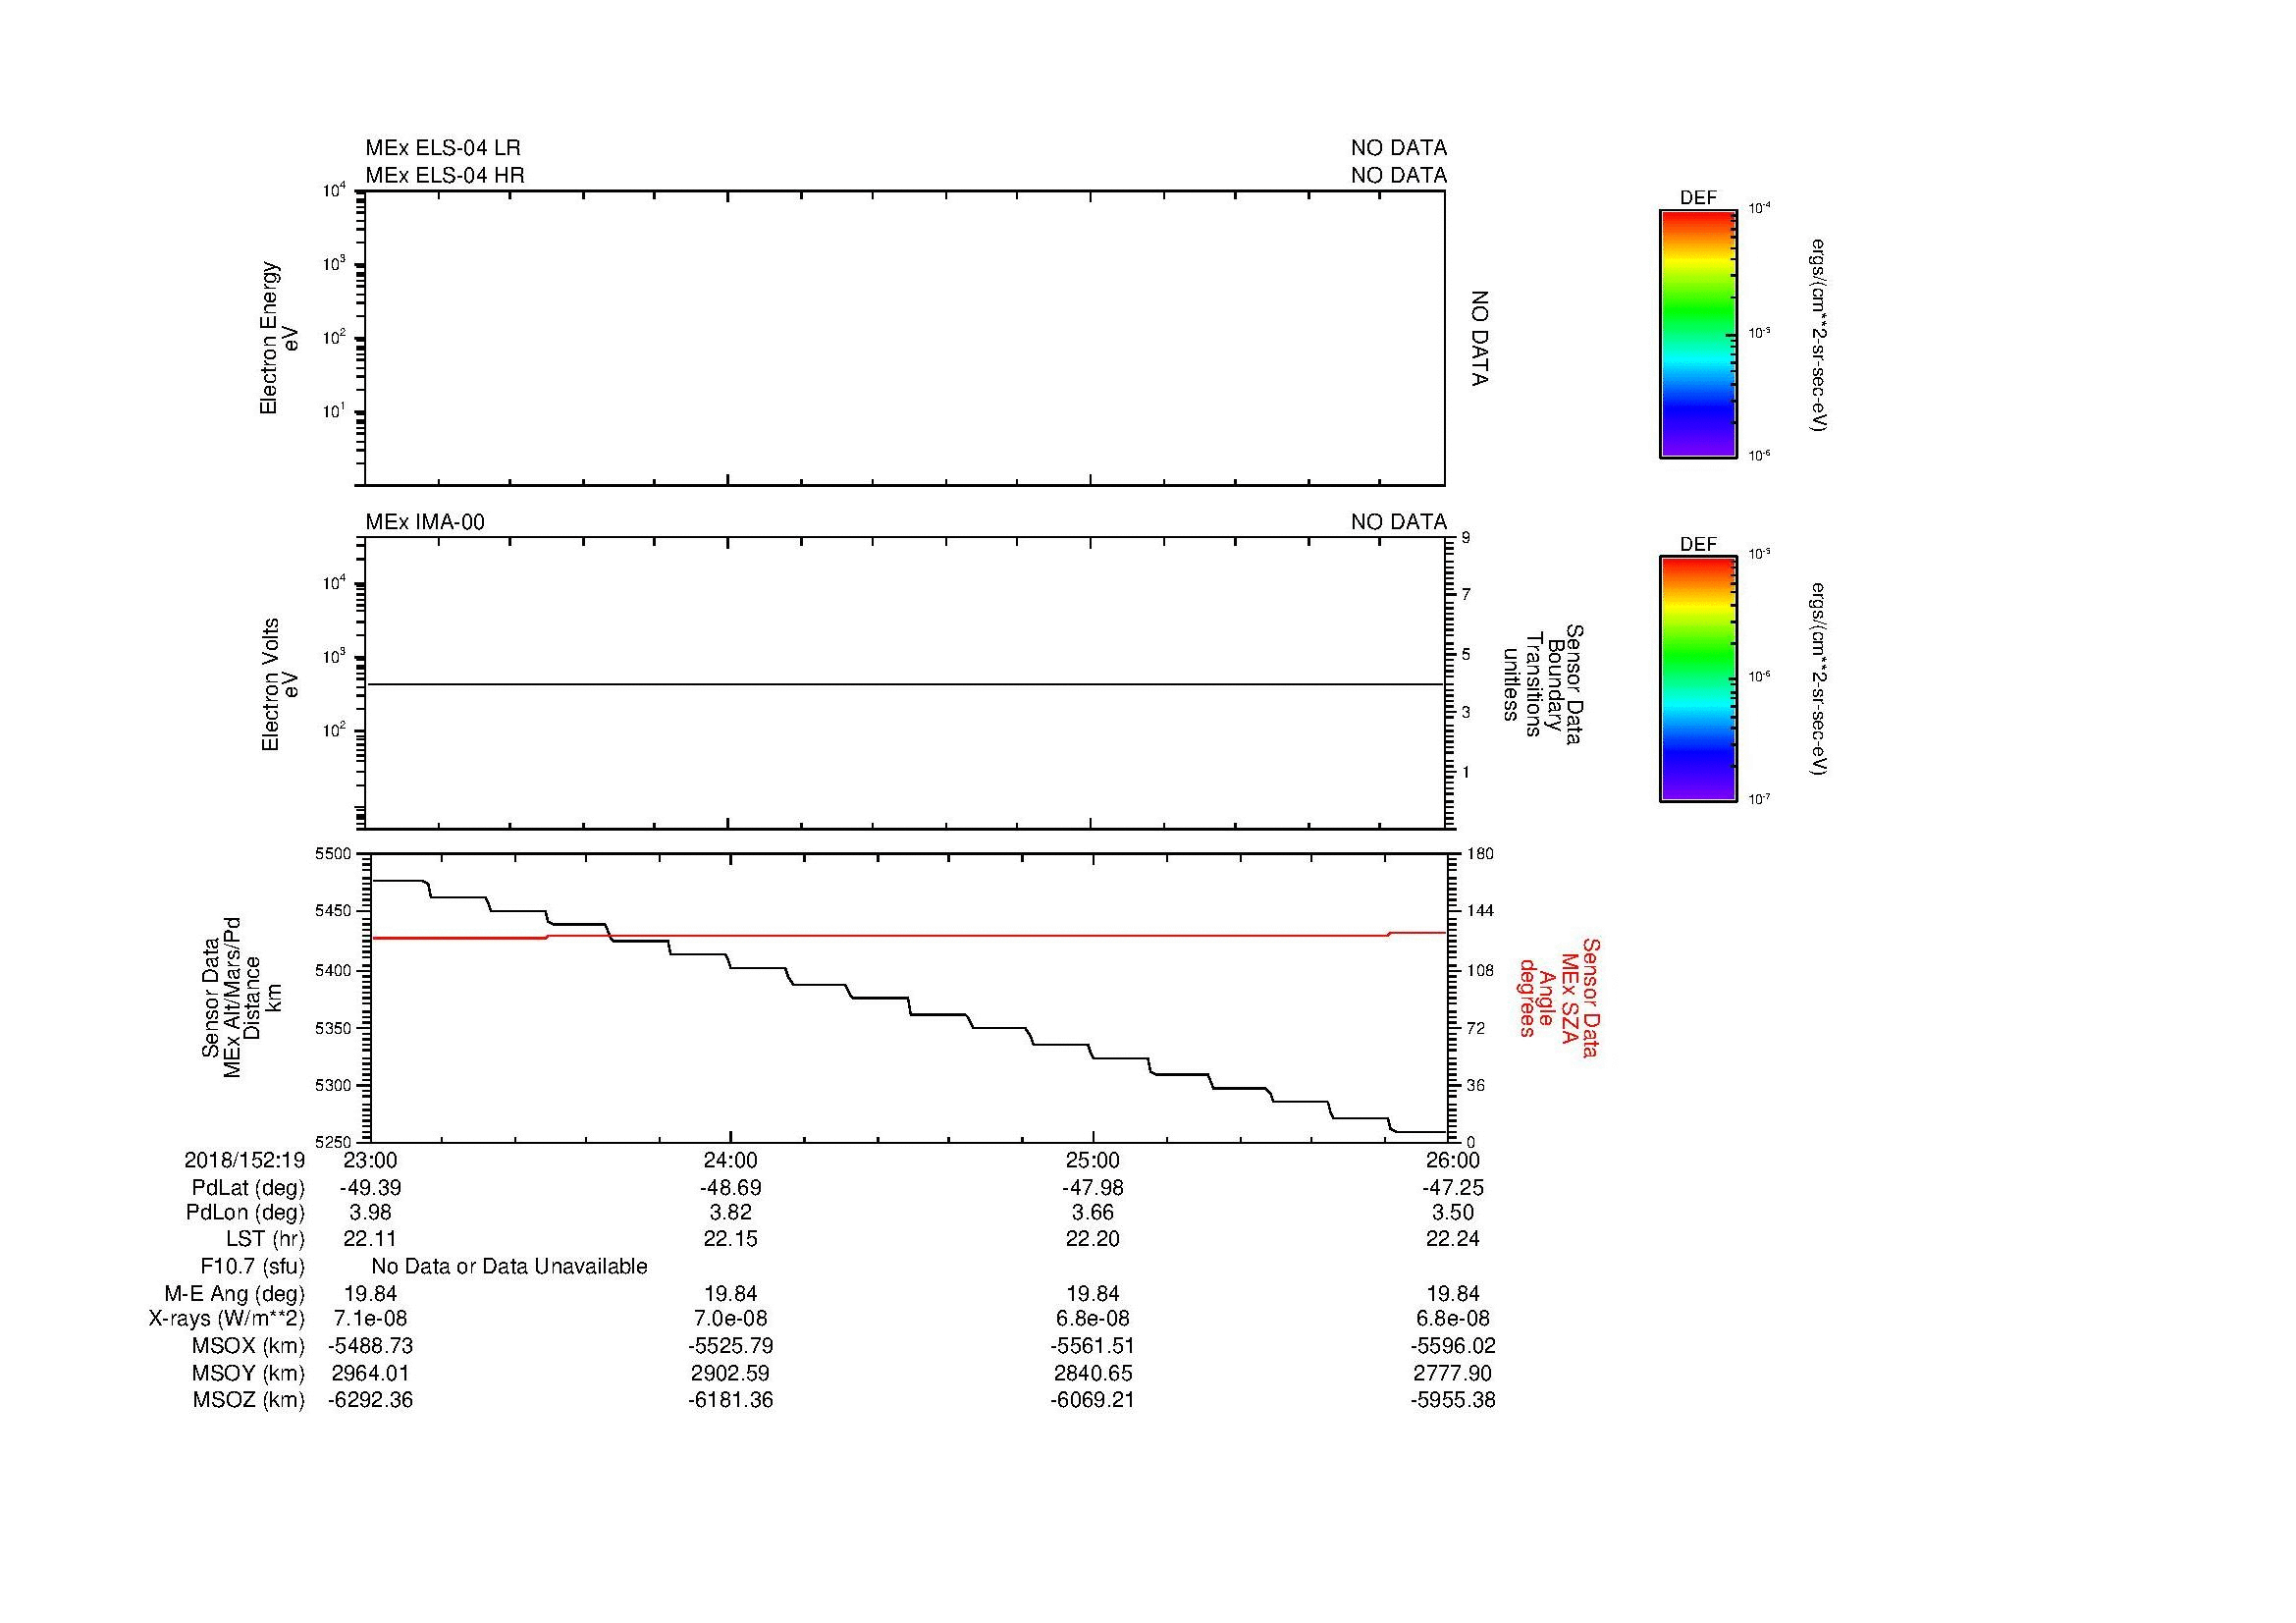Click the 'M-E Ang (deg)' row label
2296x1623 pixels.
pyautogui.click(x=234, y=1294)
